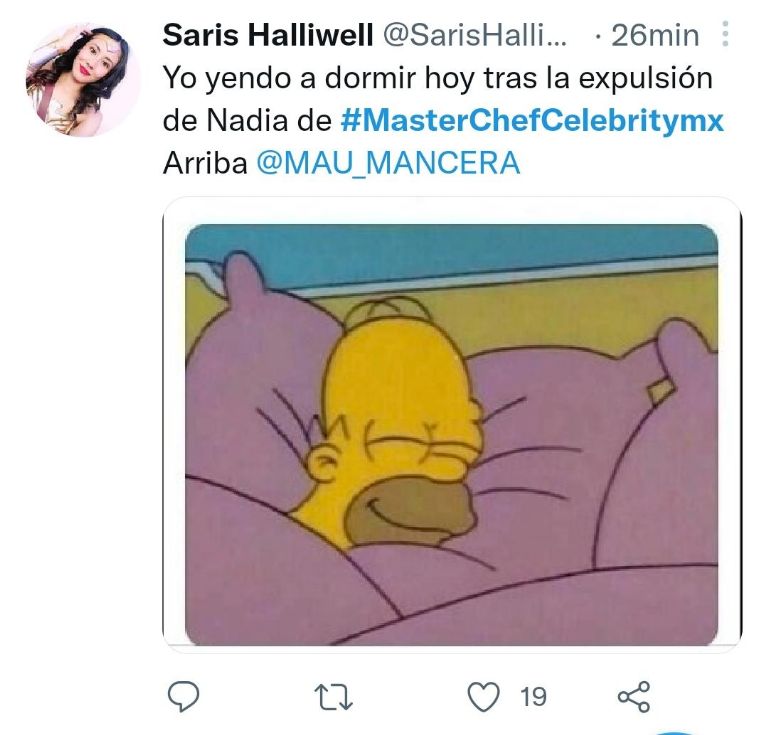
Task: Click the word "Arriba" in the tweet
Action: (205, 163)
